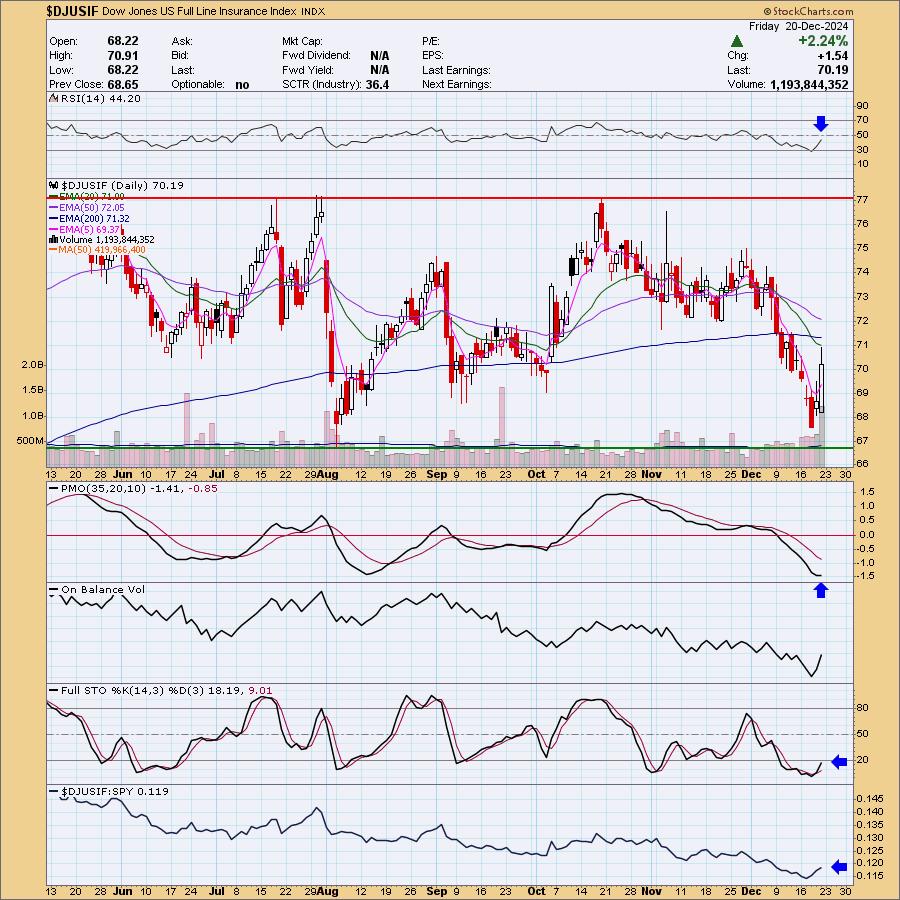This screenshot has height=900, width=900.
Task: Click the red resistance line at 77
Action: tap(448, 198)
